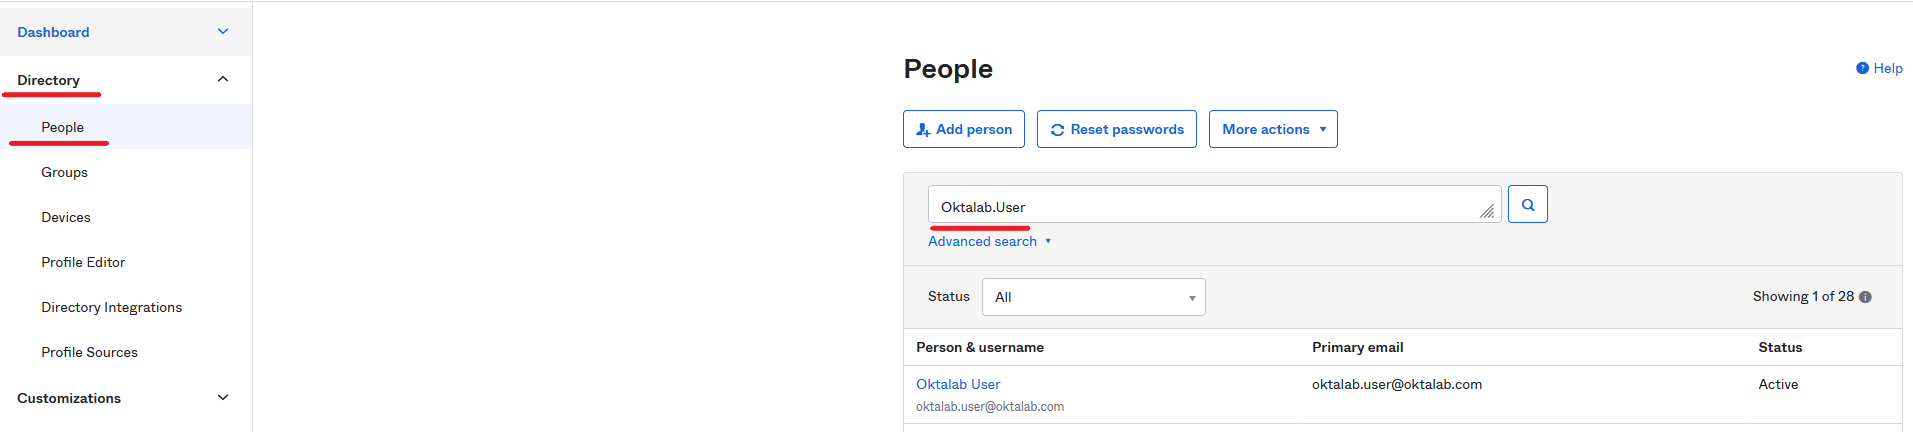
Task: Open Profile Editor from sidebar
Action: point(83,262)
